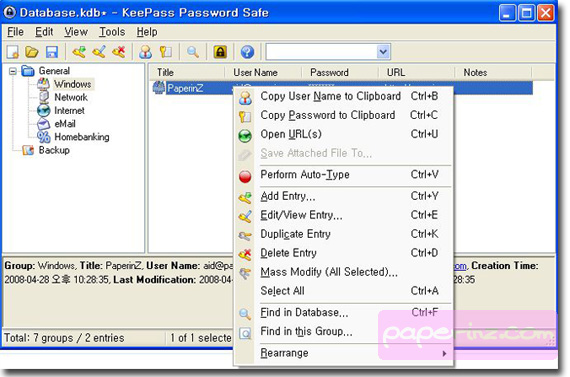Viewport: 570px width, 377px height.
Task: Open the View menu
Action: (x=76, y=32)
